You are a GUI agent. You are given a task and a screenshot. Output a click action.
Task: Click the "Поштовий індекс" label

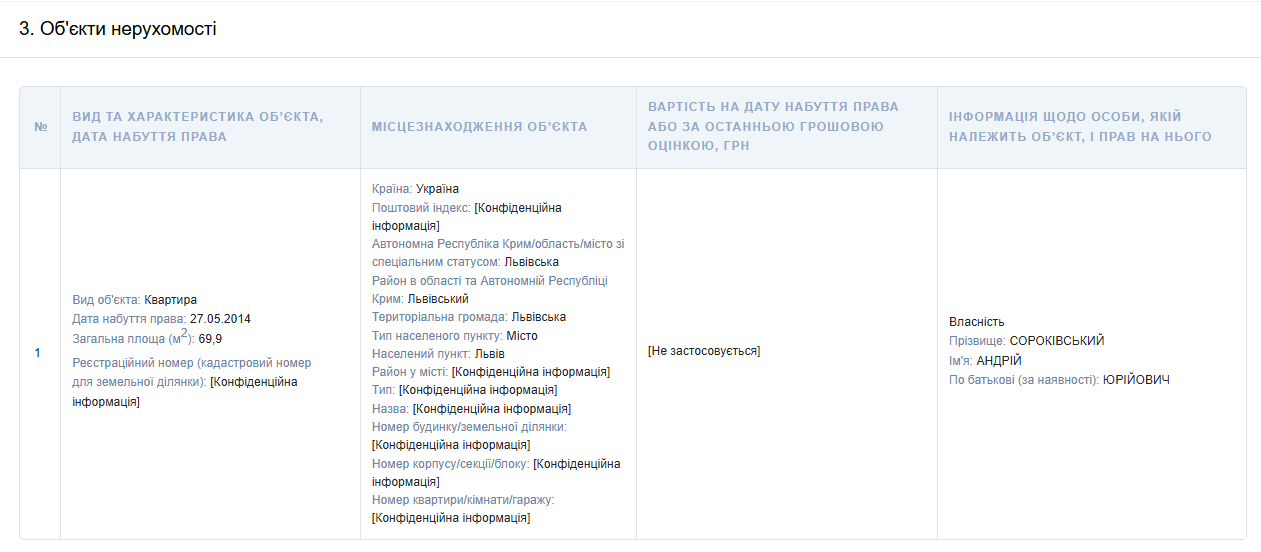[x=420, y=208]
